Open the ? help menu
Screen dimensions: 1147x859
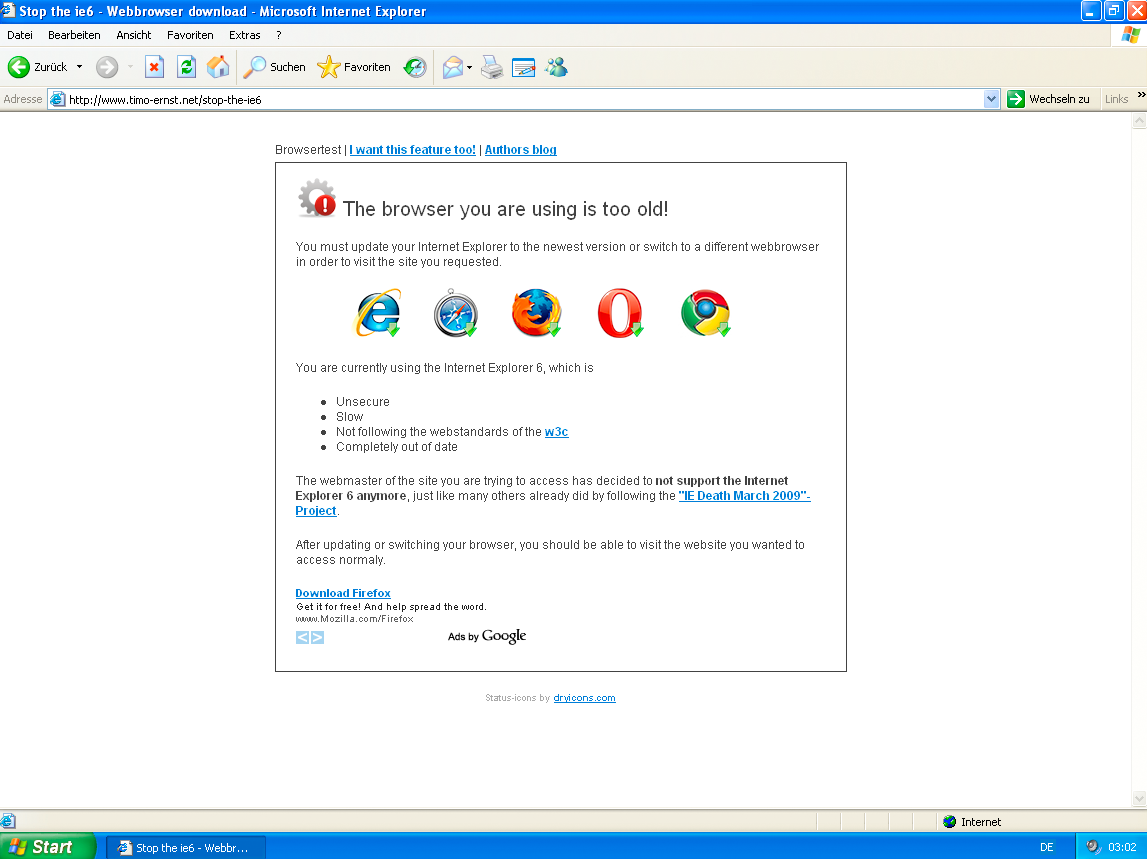(x=279, y=35)
